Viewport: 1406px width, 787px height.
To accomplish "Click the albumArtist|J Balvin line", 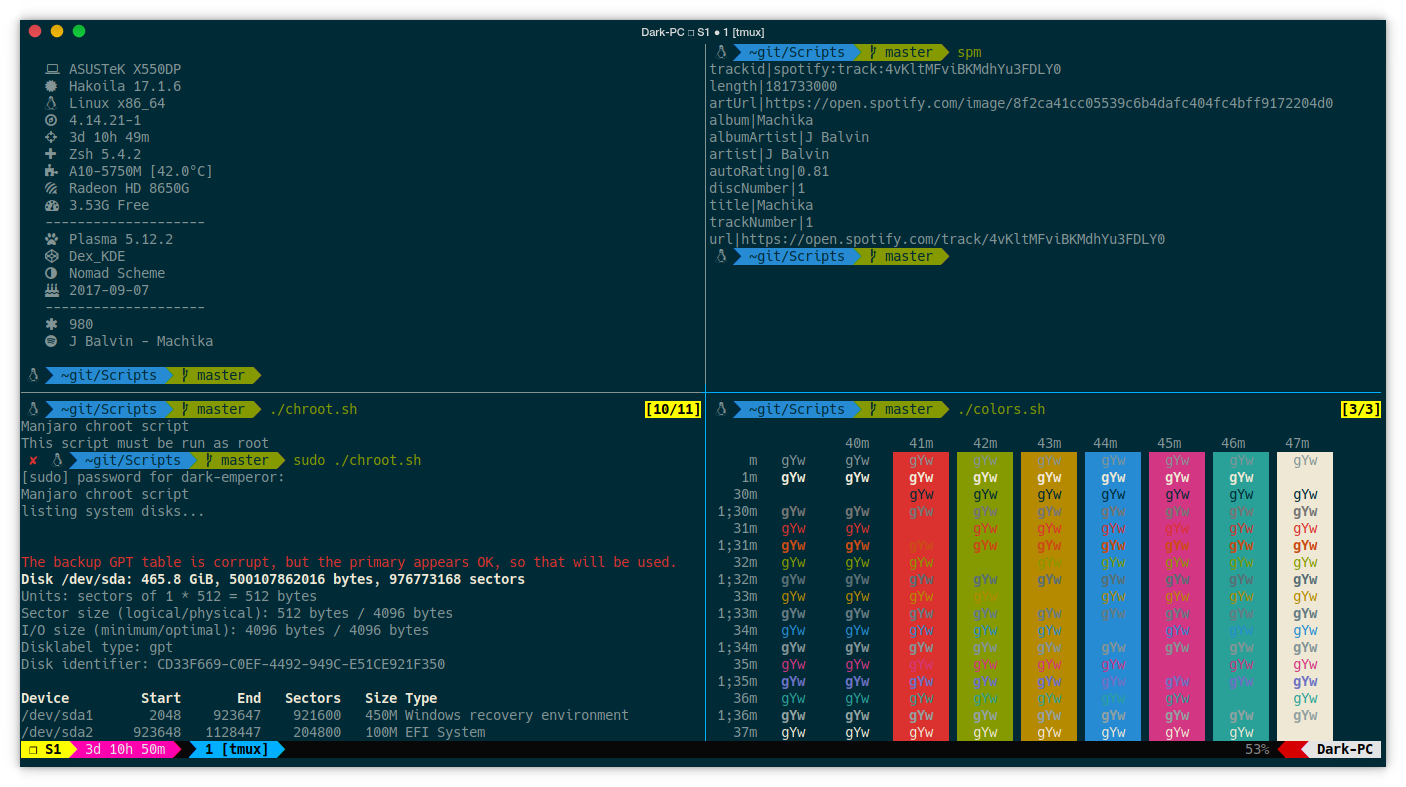I will pyautogui.click(x=789, y=138).
